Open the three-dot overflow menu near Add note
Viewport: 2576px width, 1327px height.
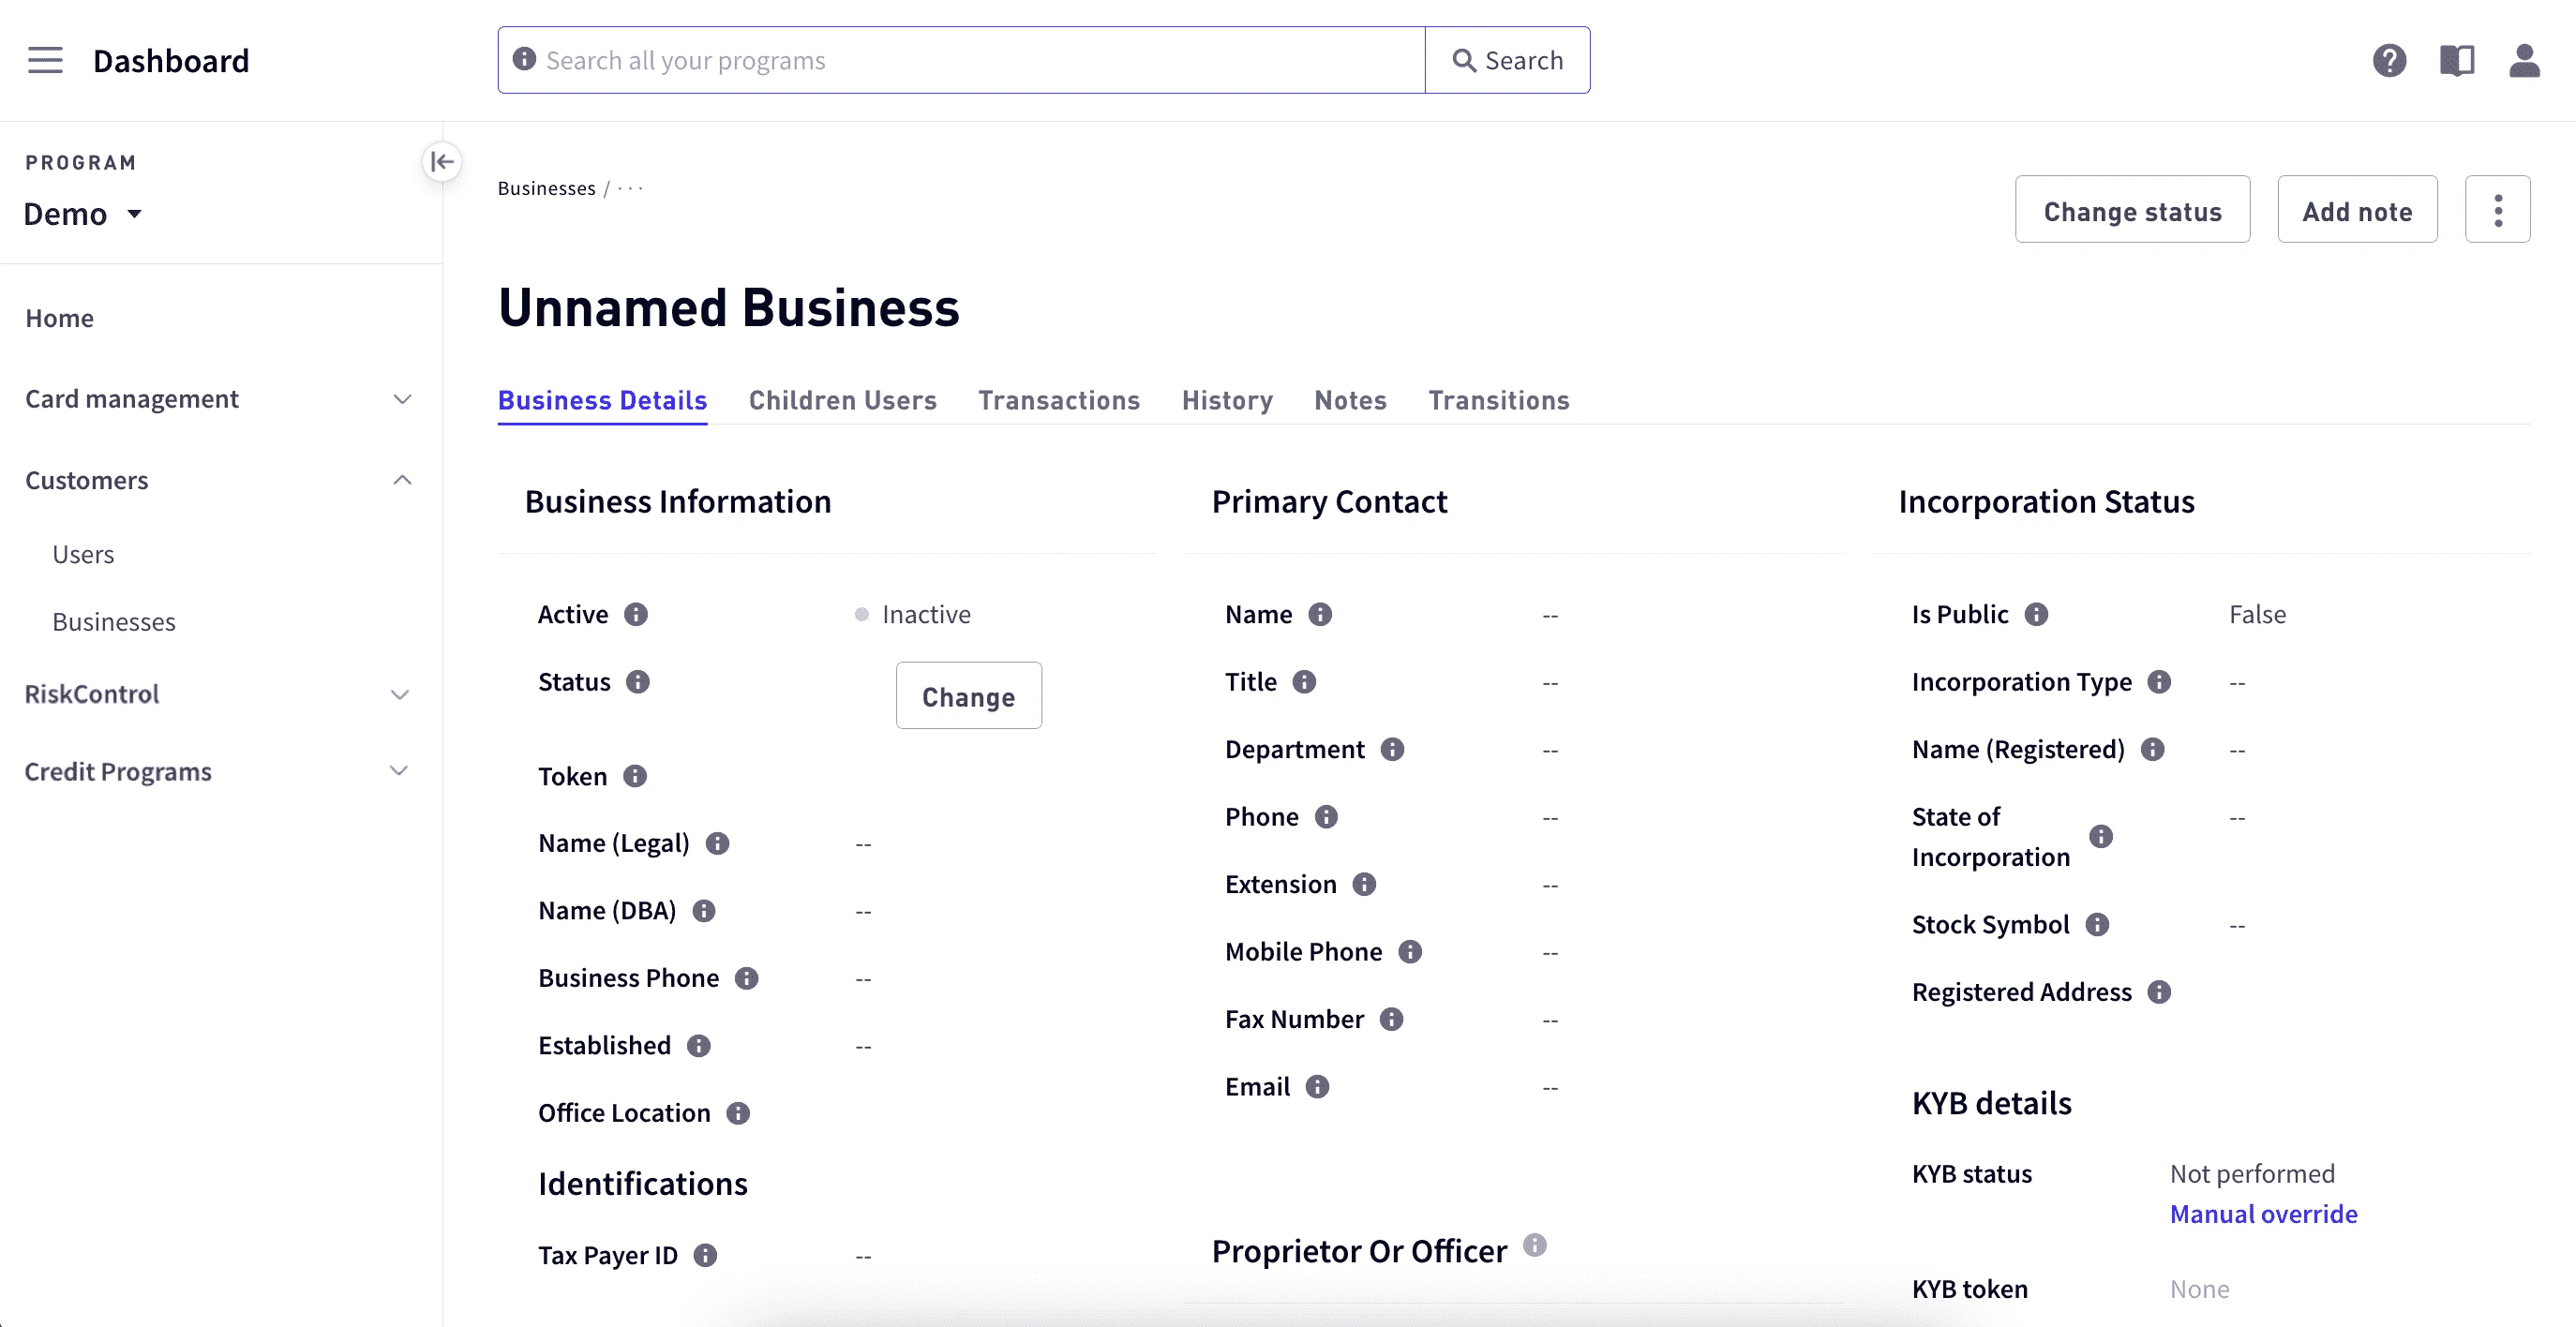coord(2498,209)
